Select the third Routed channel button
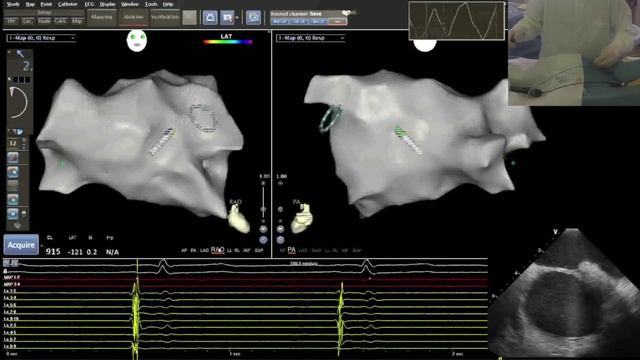Viewport: 640px width, 360px height. 318,21
